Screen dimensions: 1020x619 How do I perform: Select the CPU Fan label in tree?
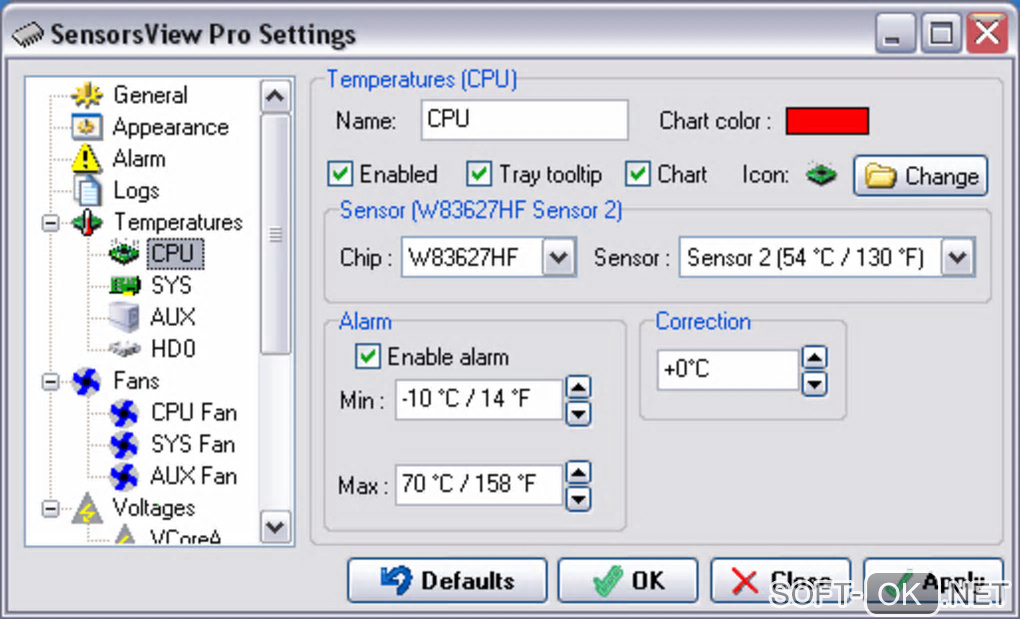pyautogui.click(x=194, y=413)
